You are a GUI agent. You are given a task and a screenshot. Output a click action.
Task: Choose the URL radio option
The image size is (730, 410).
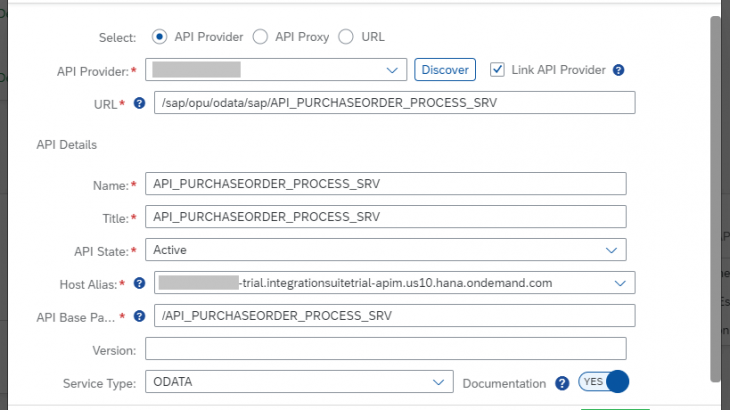pyautogui.click(x=347, y=37)
